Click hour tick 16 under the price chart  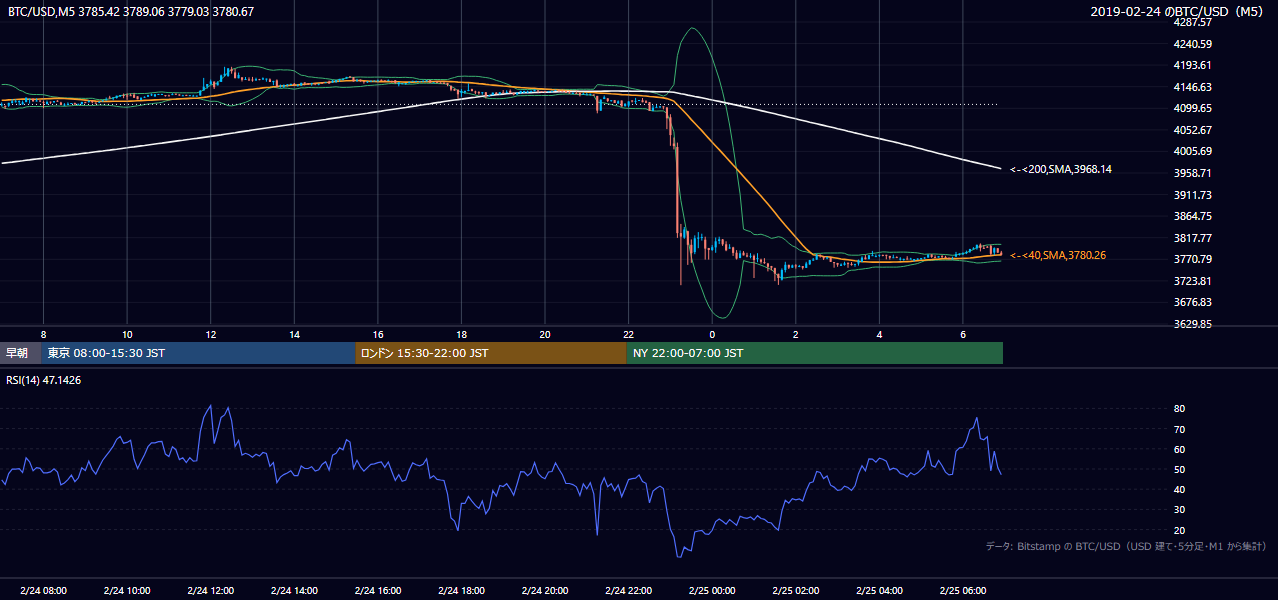click(x=378, y=334)
